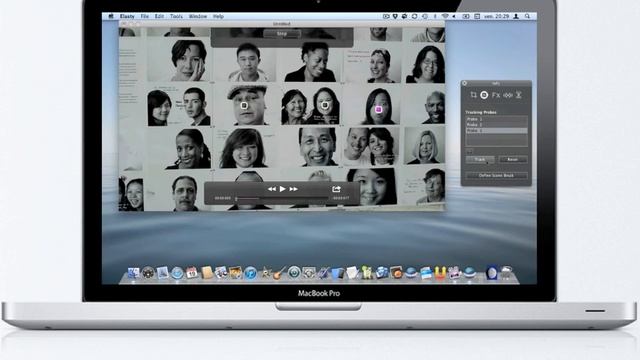Open iMovie star icon in the Dock
The height and width of the screenshot is (360, 640).
tap(266, 273)
